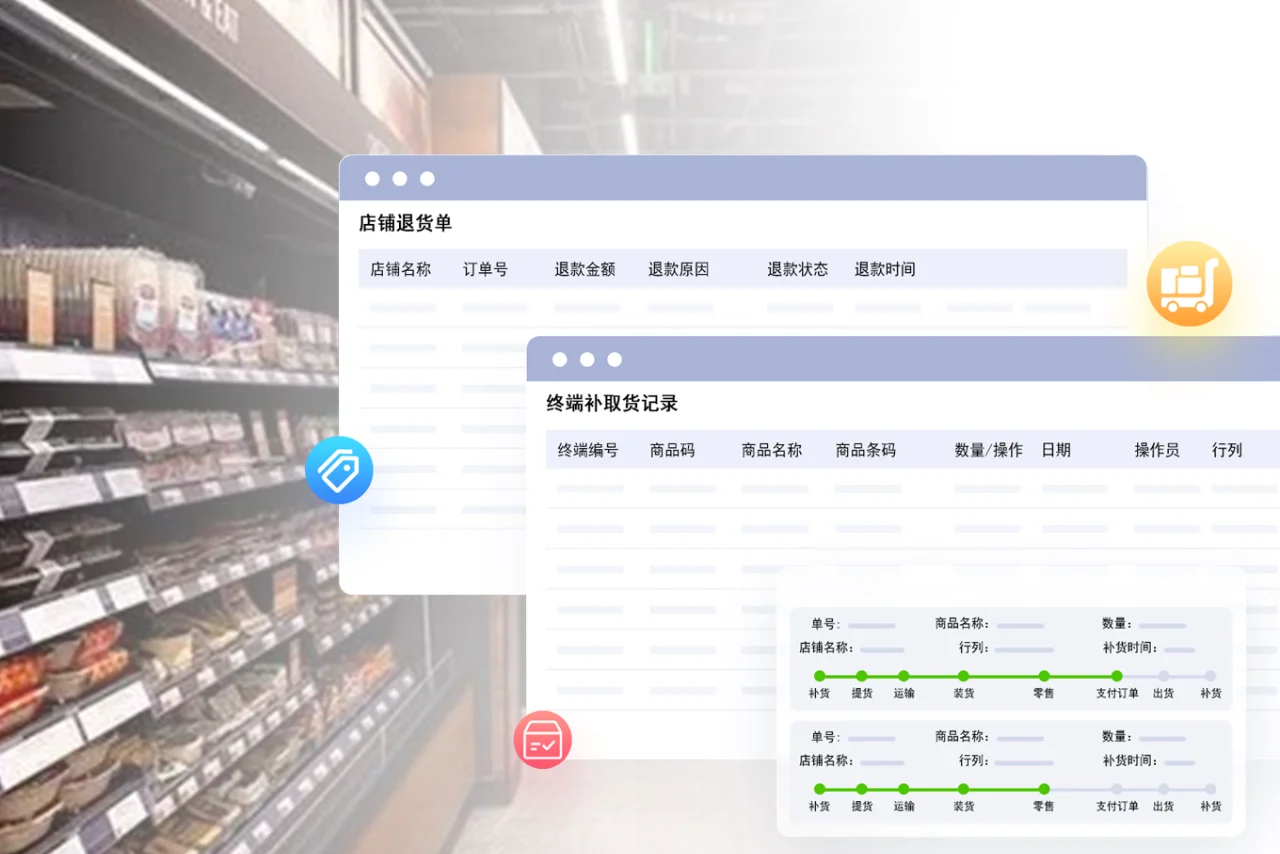This screenshot has width=1280, height=854.
Task: Click the leftmost title bar dot of 店铺退货单 window
Action: 372,178
